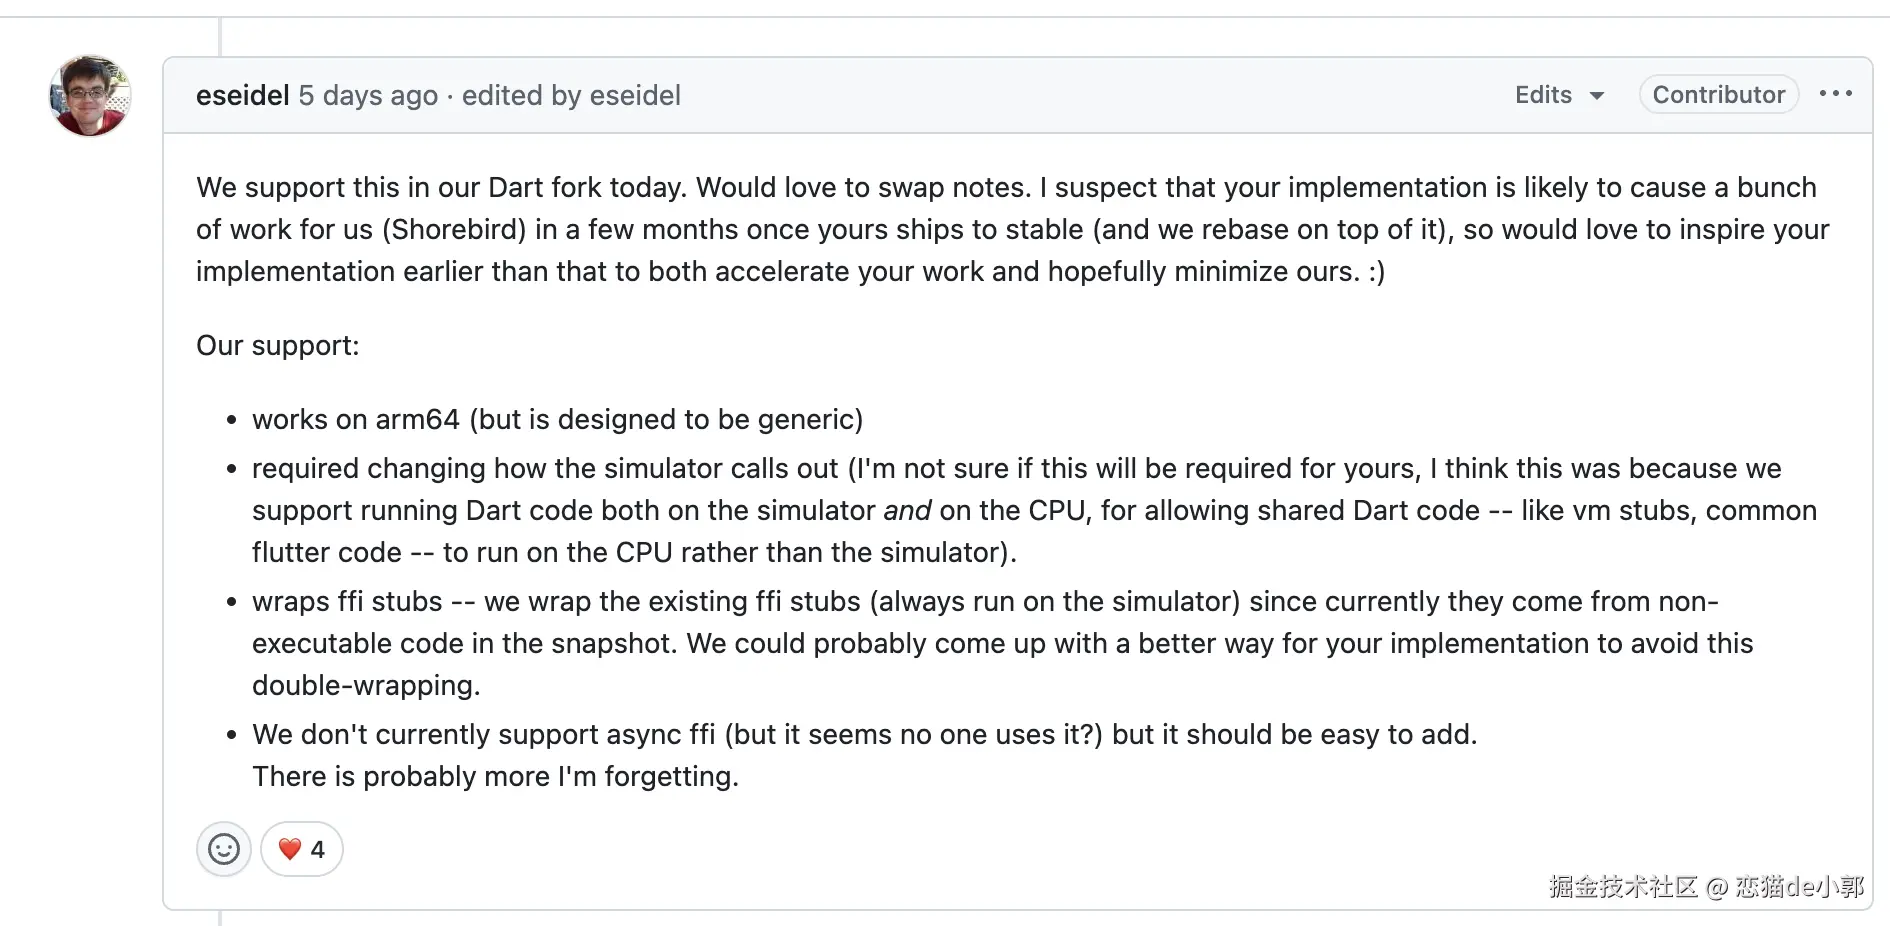
Task: Click the italic word "and" in the comment
Action: pos(907,511)
